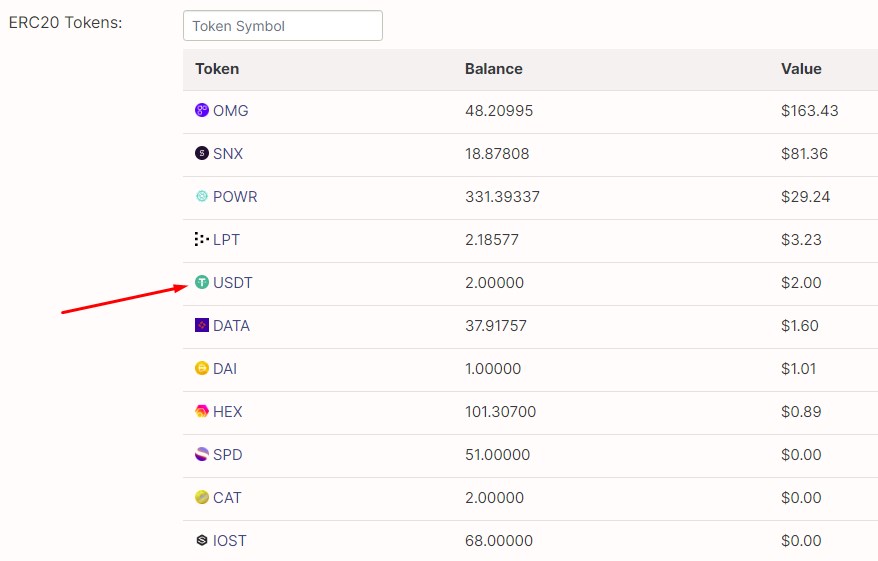Click the SNX token icon

tap(202, 153)
